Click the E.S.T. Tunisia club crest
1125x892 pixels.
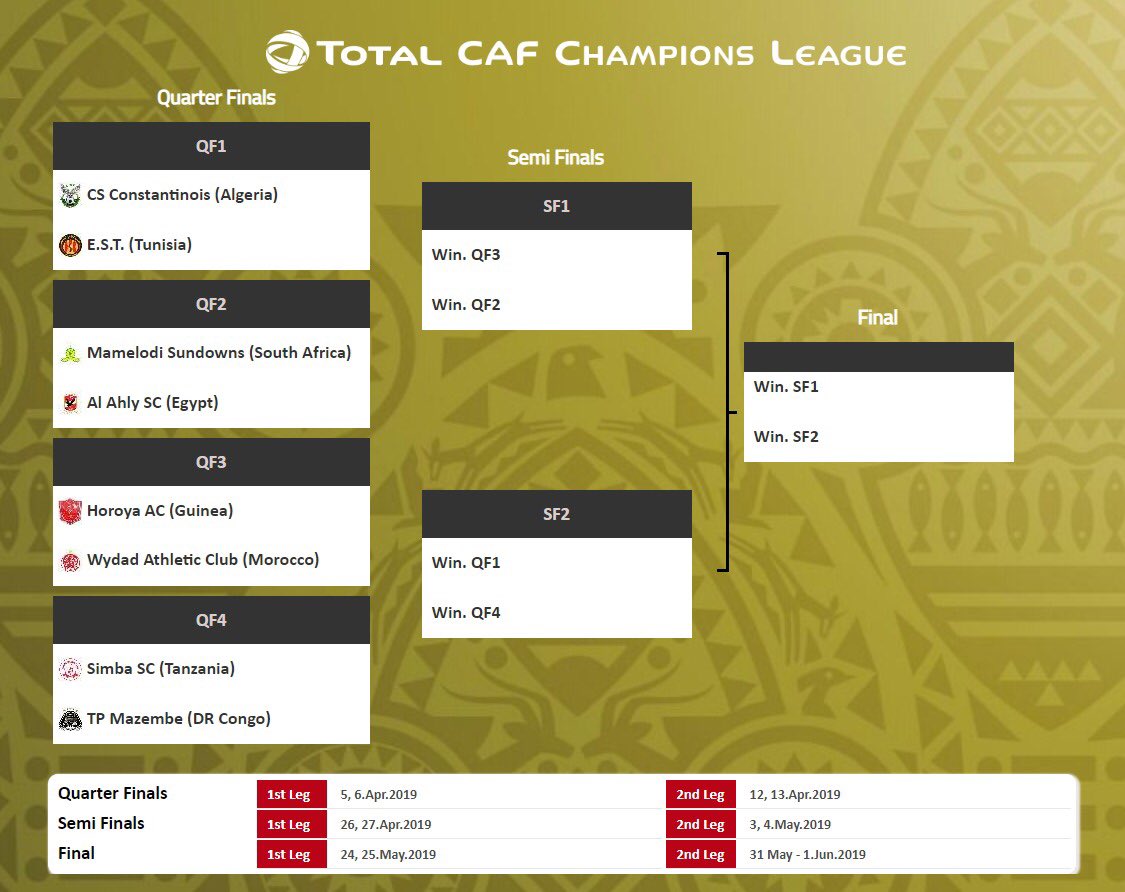[x=70, y=245]
